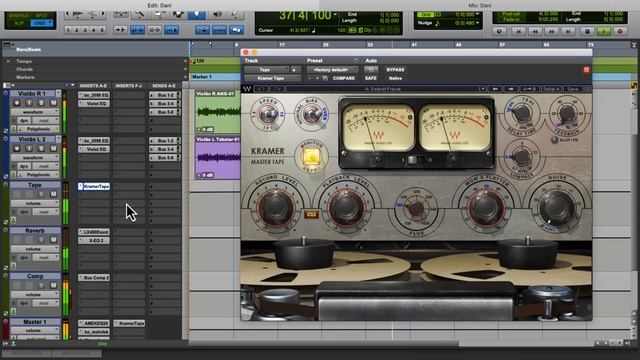Load previous preset with left arrow
Screen dimensions: 640x360
[495, 89]
